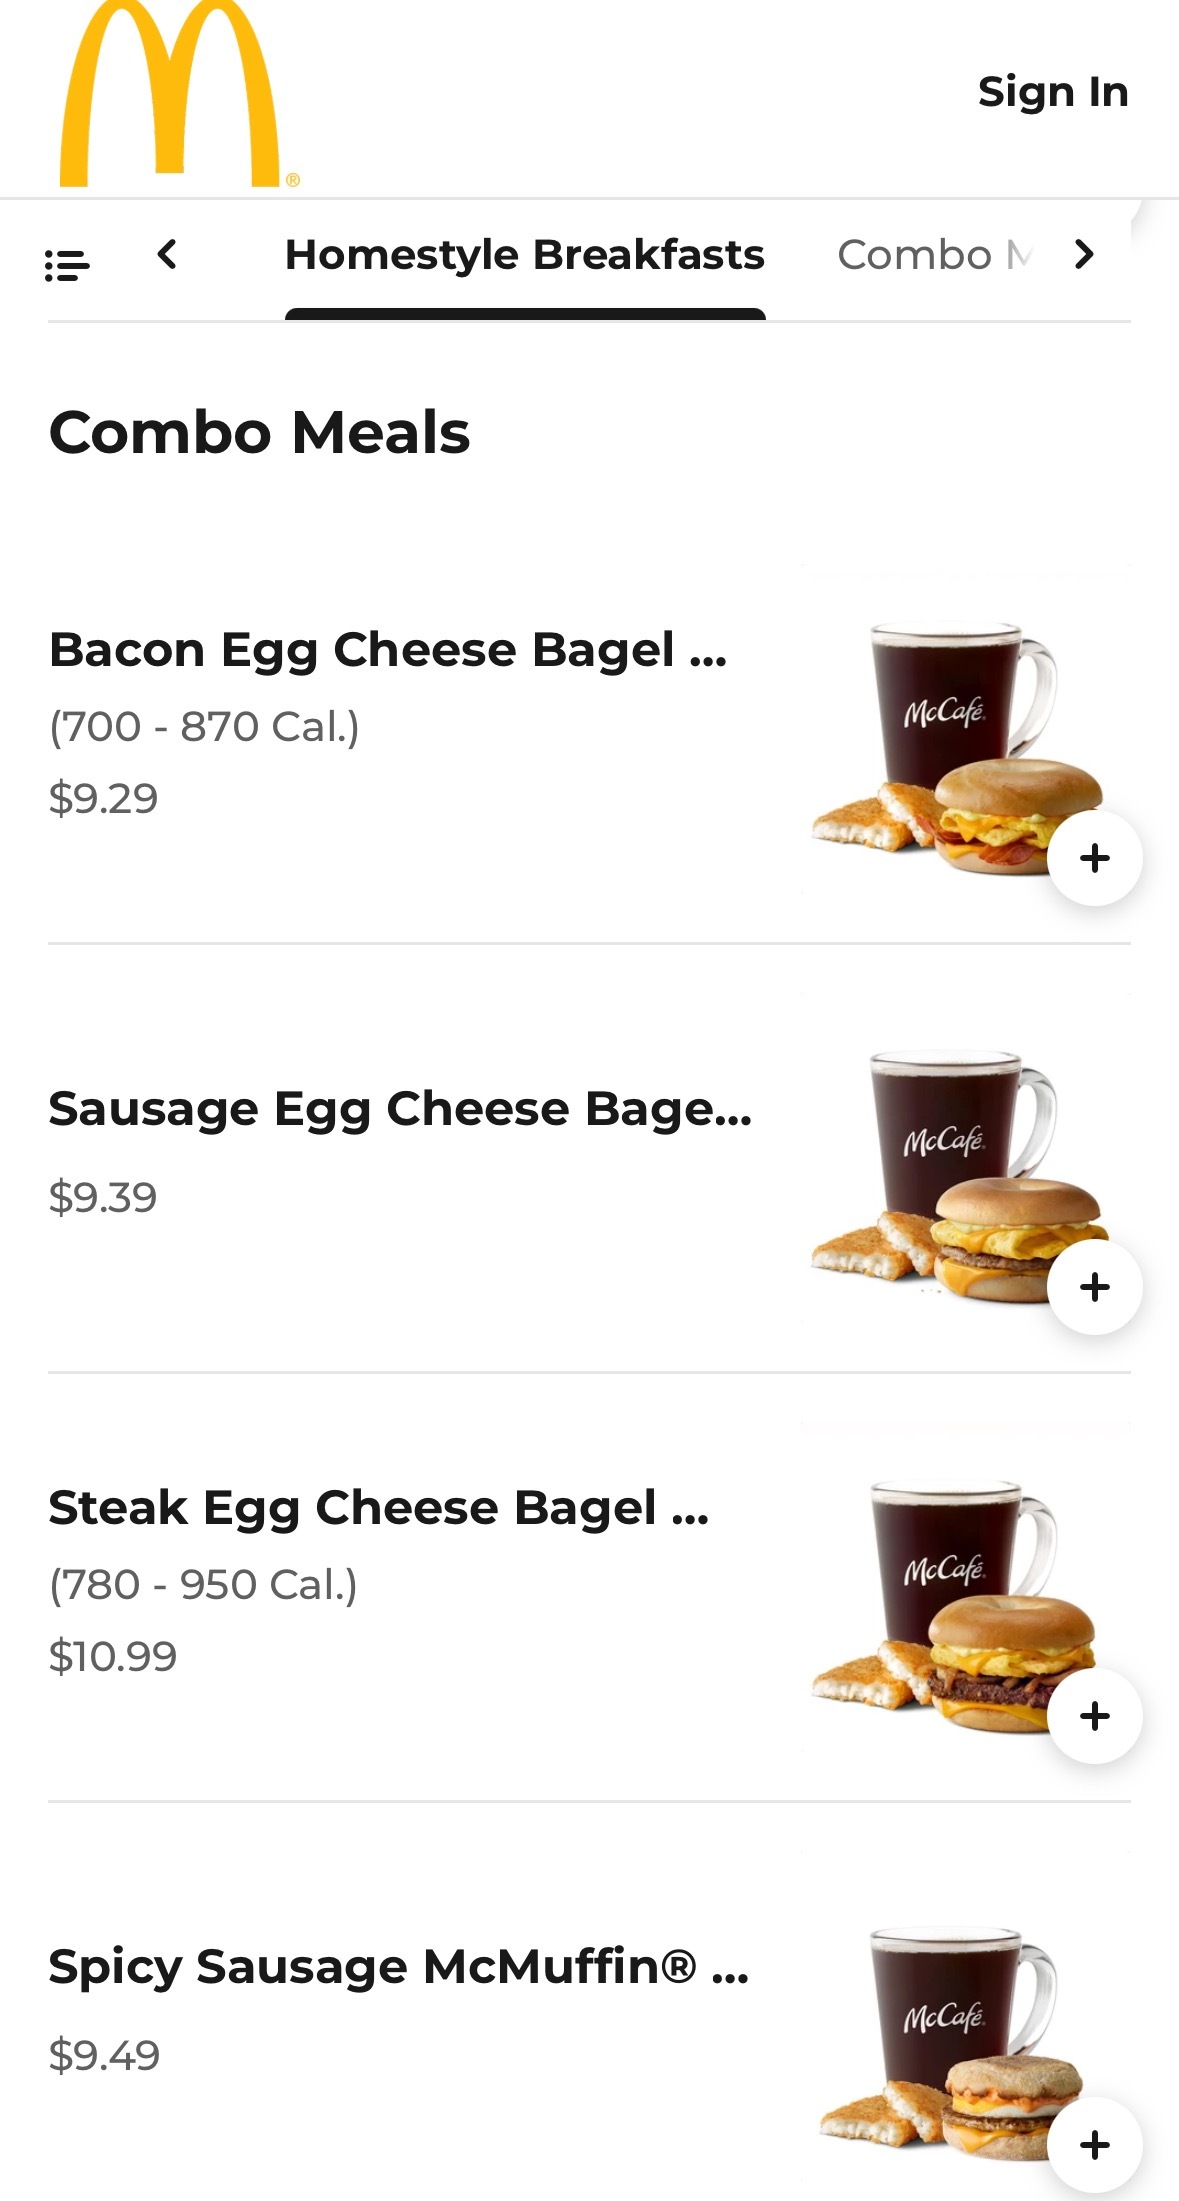1179x2201 pixels.
Task: Open Sausage Egg Cheese Bagel item title
Action: click(x=400, y=1109)
